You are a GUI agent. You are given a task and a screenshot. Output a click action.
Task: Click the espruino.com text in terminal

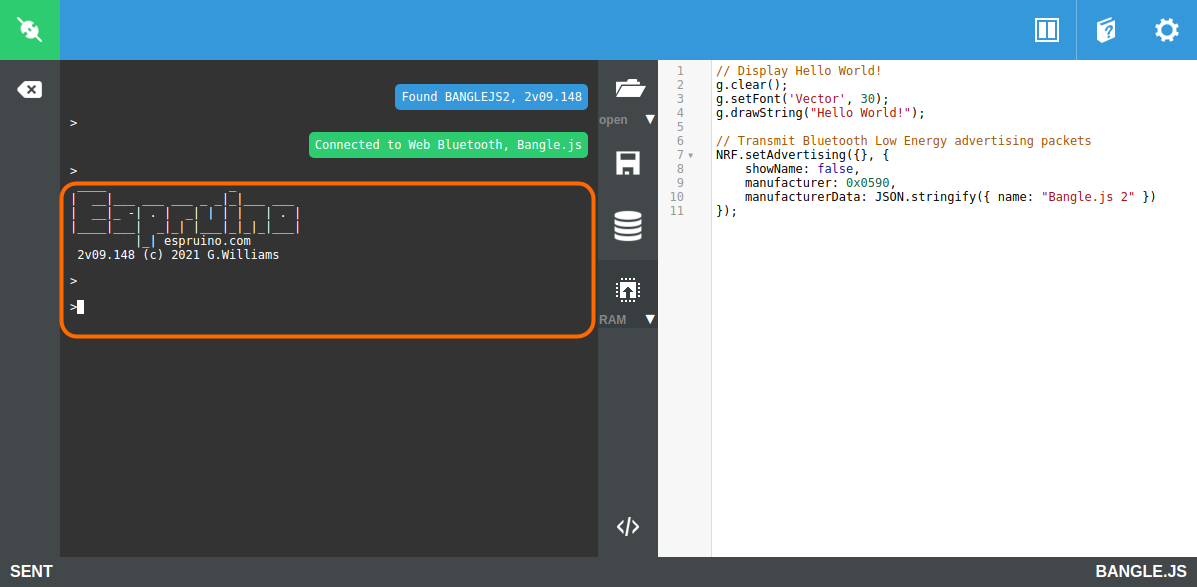(x=208, y=241)
